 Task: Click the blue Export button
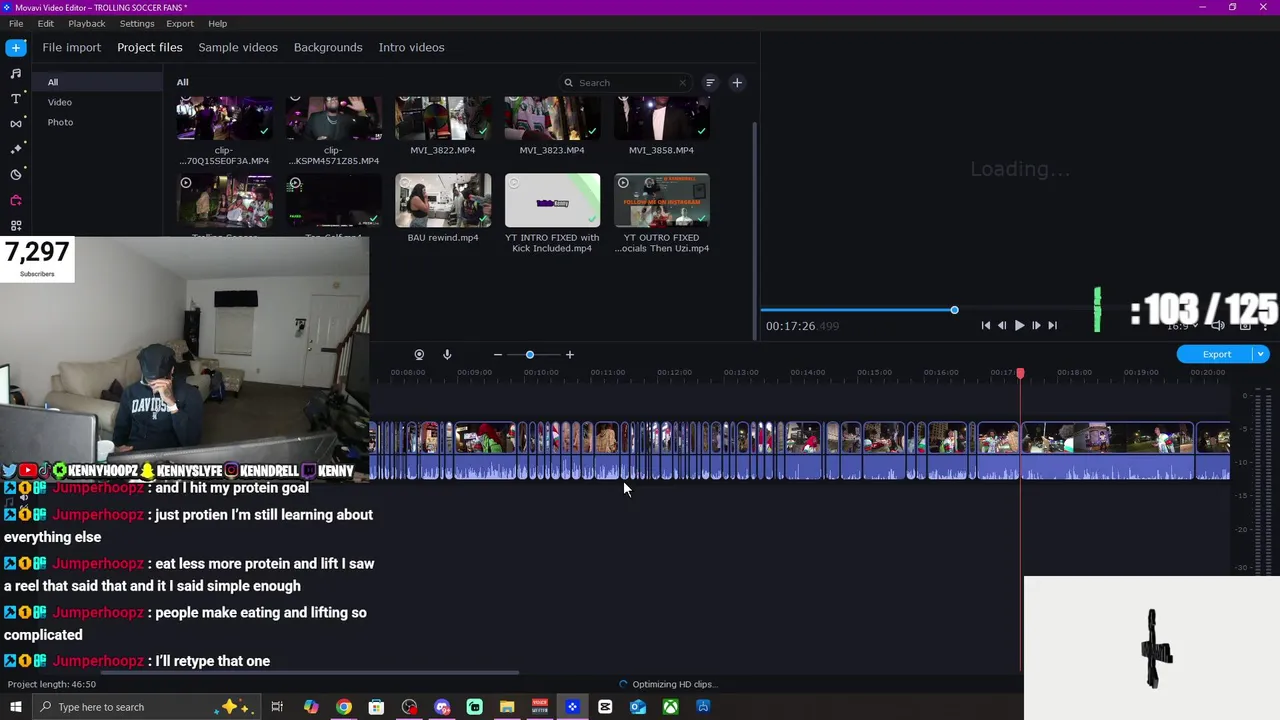(1216, 354)
